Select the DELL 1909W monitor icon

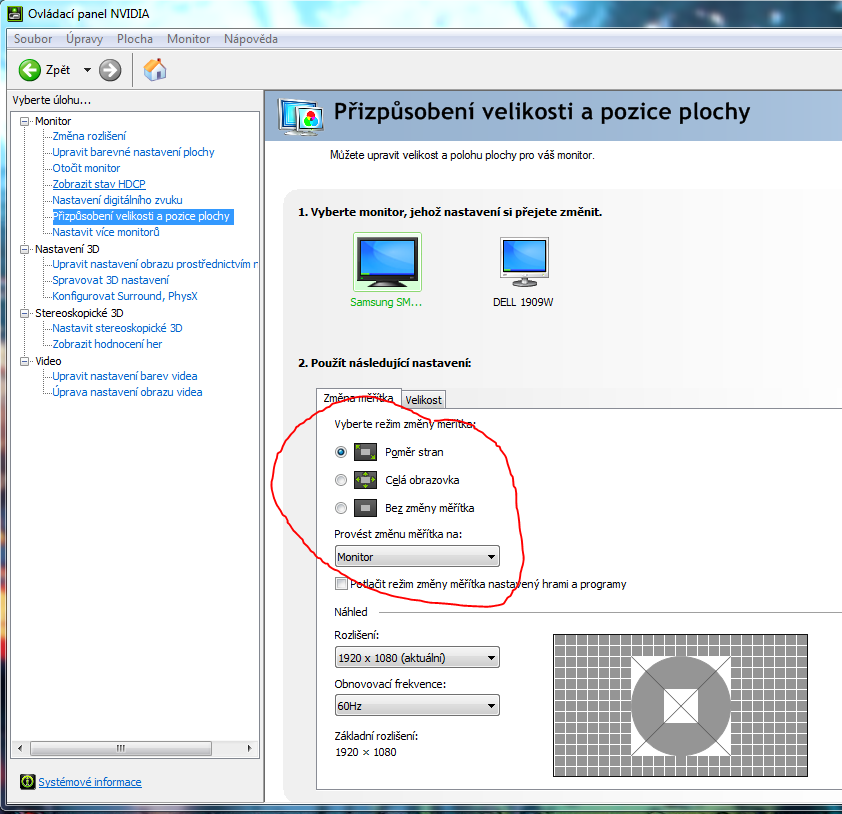(523, 262)
